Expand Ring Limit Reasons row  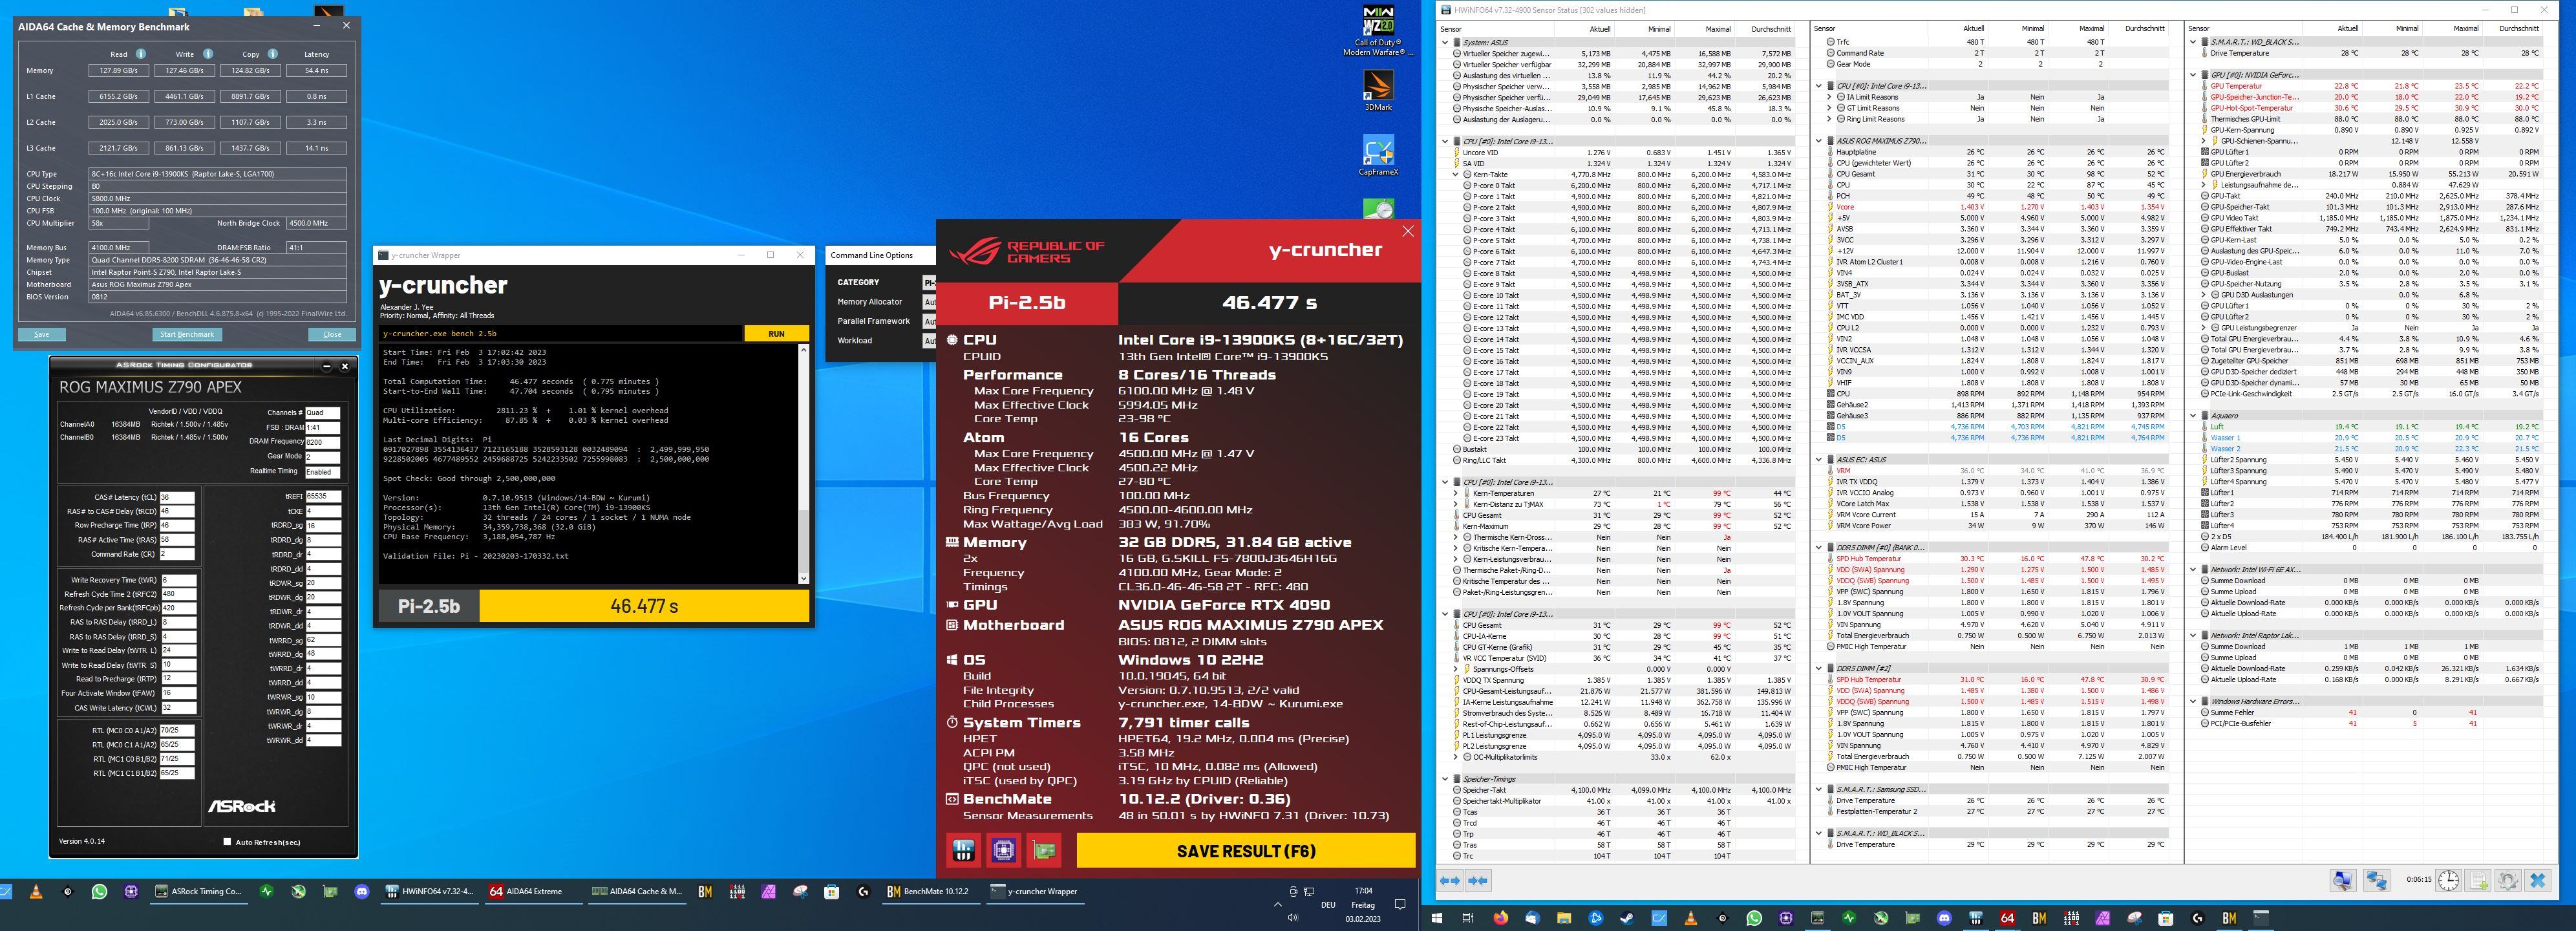1830,119
